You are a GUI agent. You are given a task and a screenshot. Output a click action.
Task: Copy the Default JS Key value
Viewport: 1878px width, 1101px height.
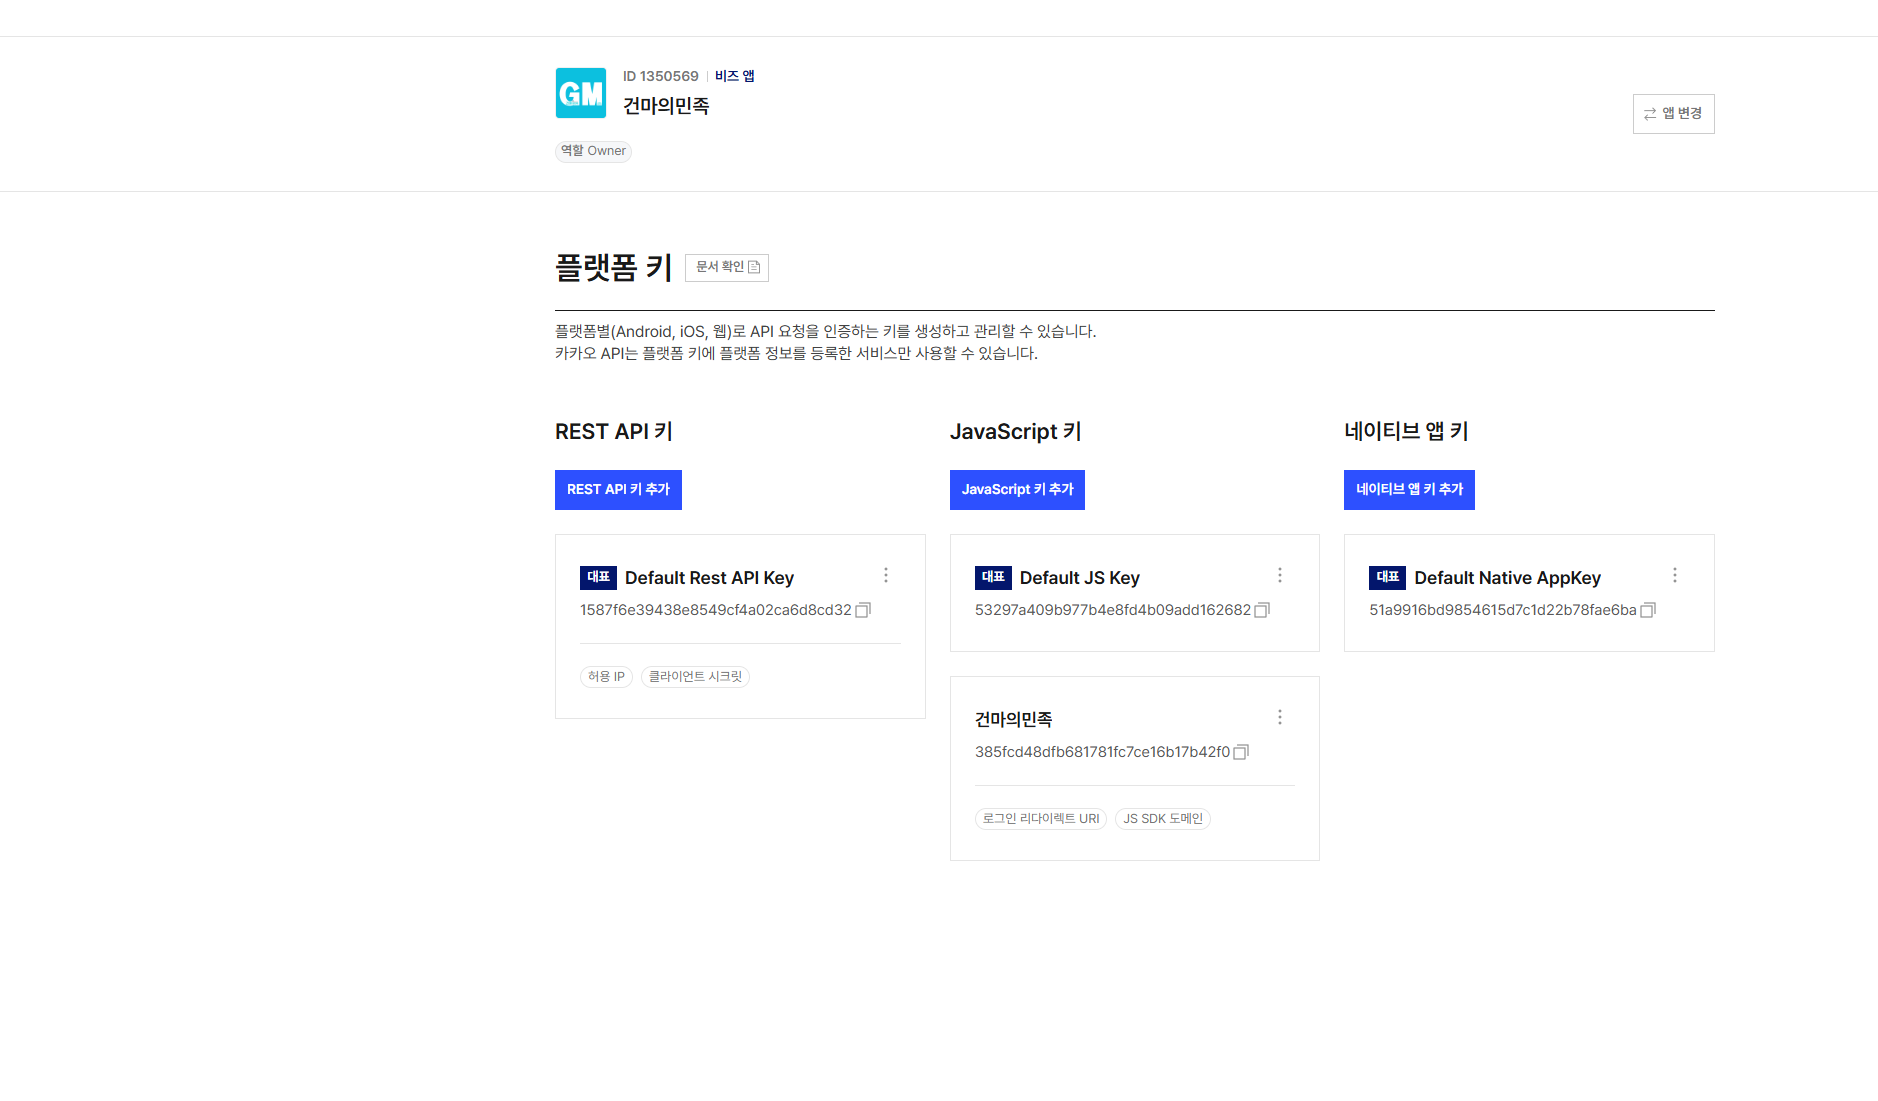point(1262,610)
